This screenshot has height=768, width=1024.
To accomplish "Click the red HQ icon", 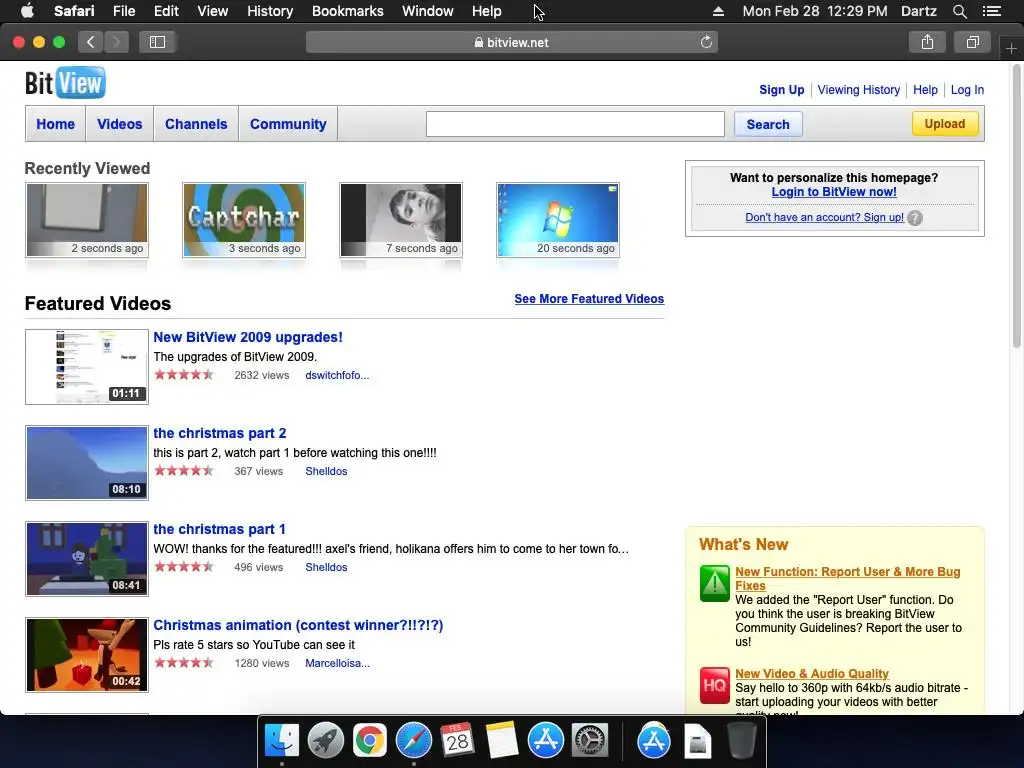I will click(x=714, y=685).
